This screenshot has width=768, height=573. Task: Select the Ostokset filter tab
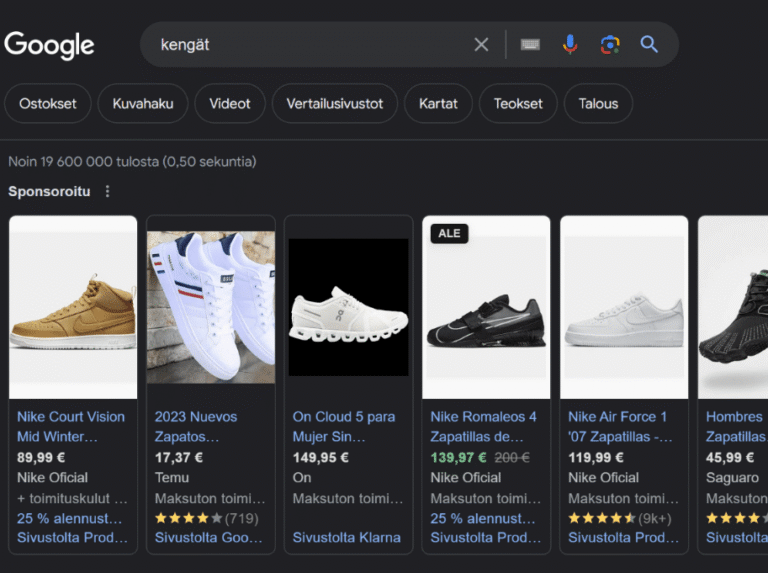48,103
